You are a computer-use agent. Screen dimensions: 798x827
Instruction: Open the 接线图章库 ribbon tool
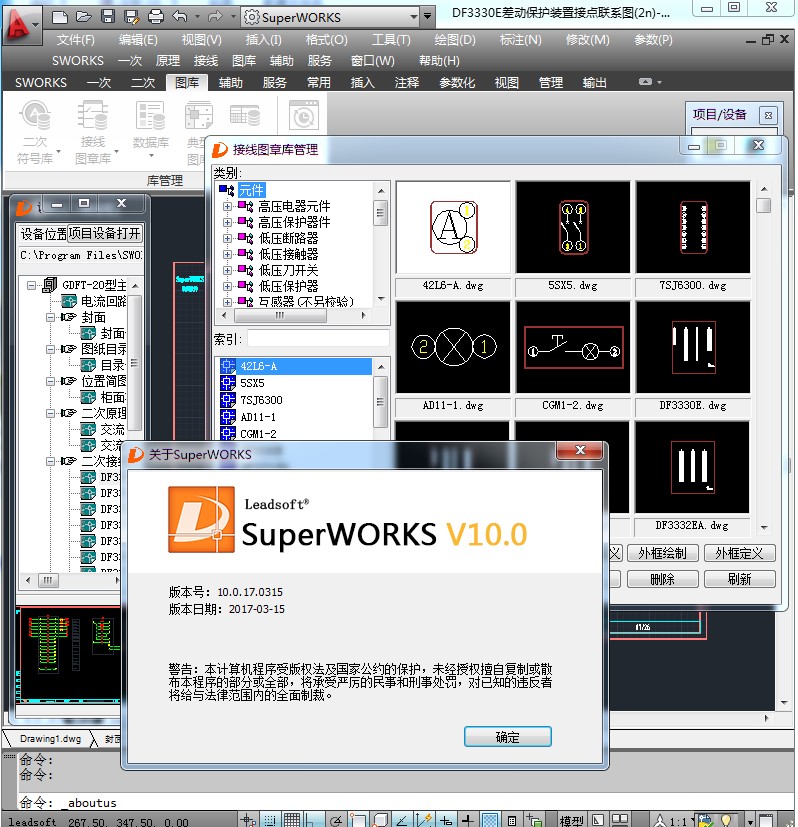tap(92, 133)
